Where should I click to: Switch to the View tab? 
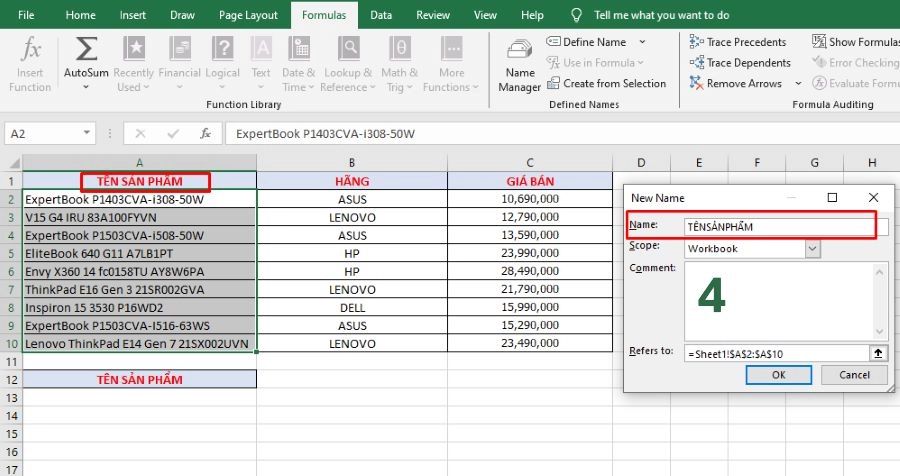click(x=485, y=15)
